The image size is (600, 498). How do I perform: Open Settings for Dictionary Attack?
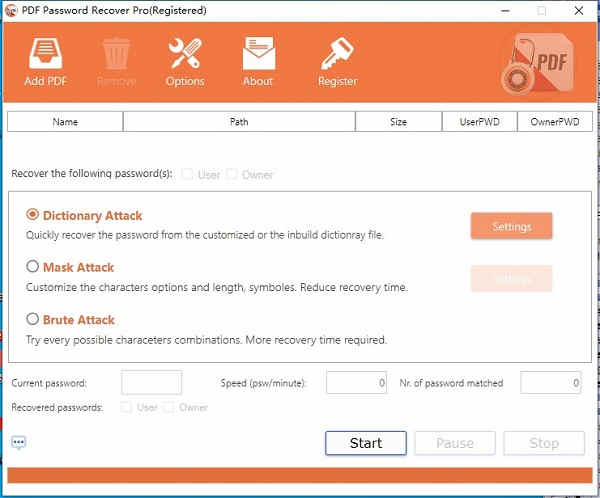[x=511, y=226]
